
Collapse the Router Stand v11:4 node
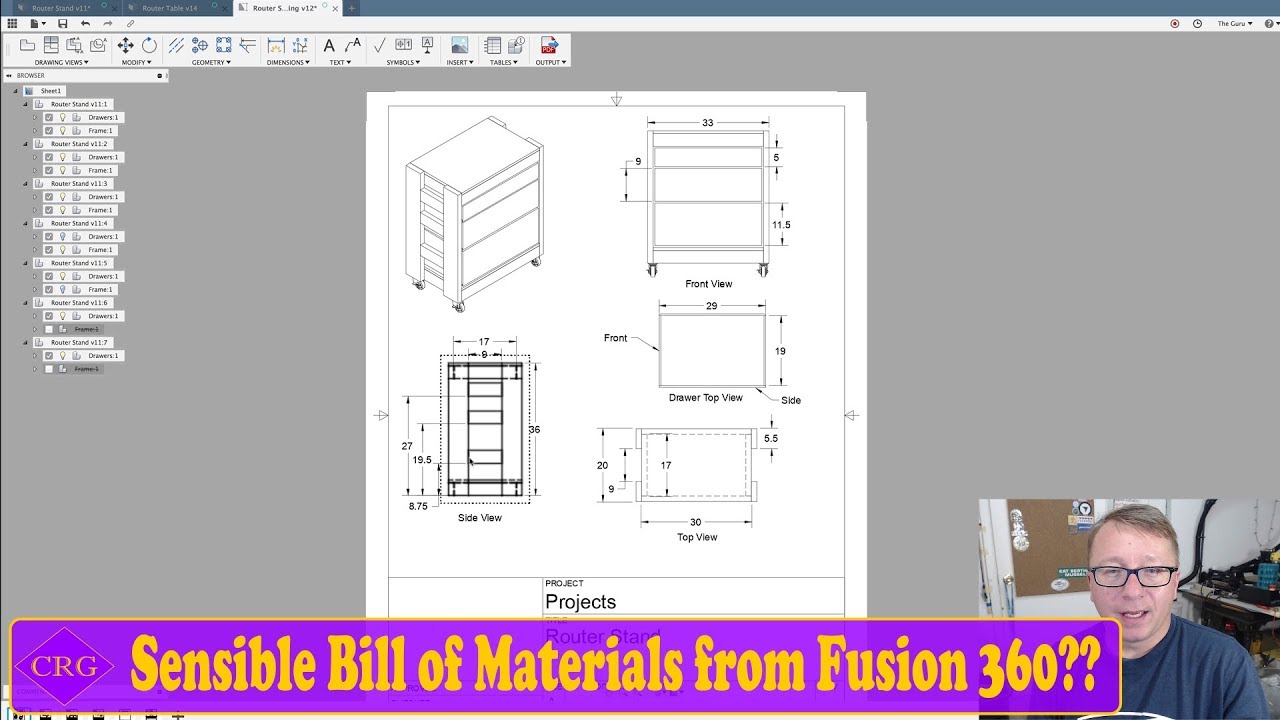(26, 223)
